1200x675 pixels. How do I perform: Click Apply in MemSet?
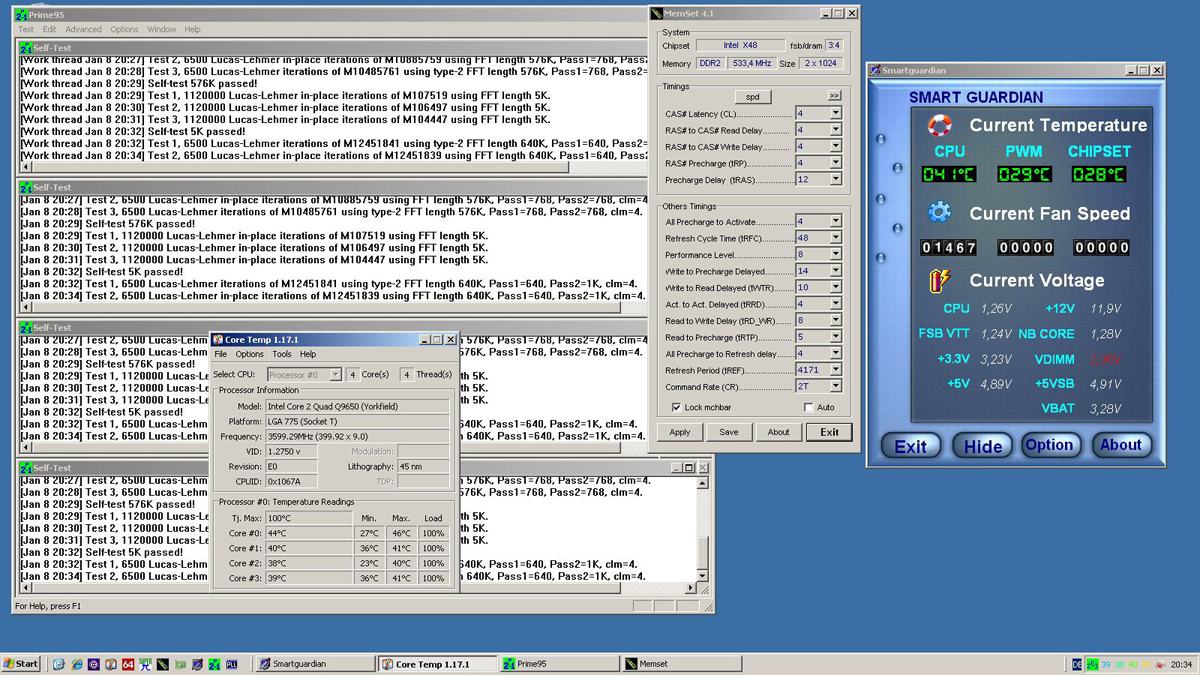680,432
